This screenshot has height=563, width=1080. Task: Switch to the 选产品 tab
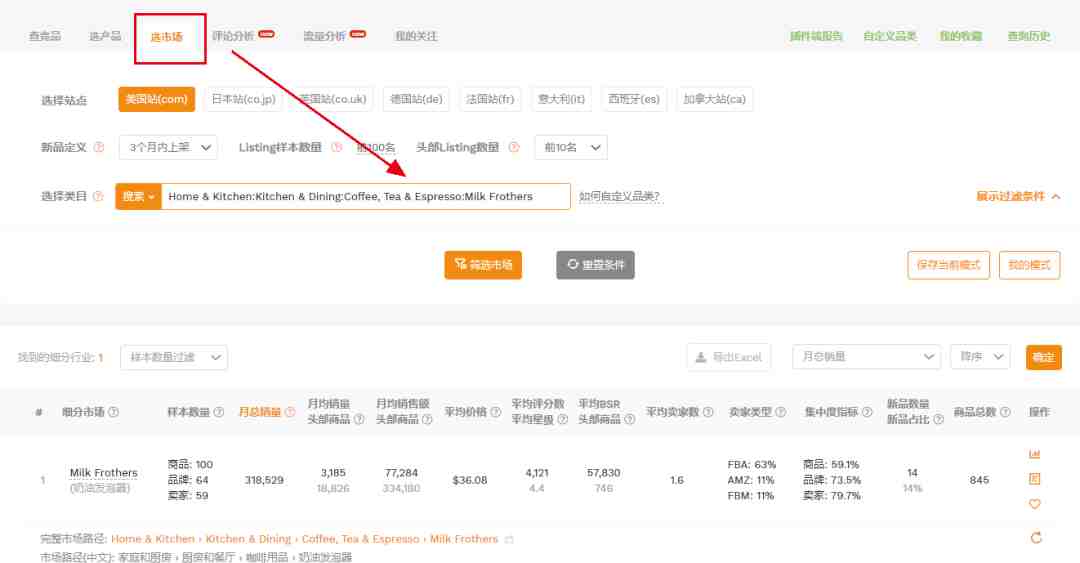pyautogui.click(x=105, y=36)
